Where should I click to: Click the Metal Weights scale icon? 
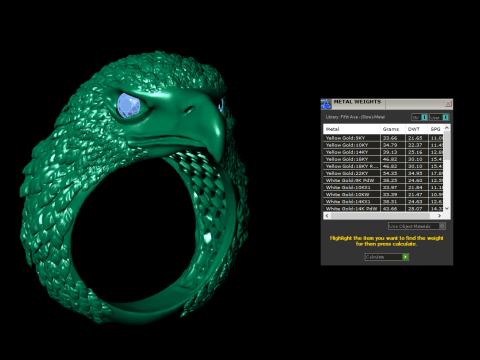(326, 104)
